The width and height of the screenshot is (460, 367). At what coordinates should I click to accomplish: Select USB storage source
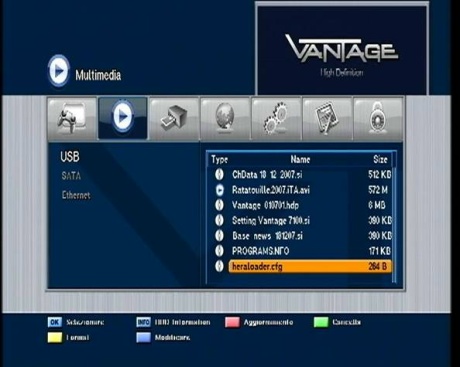[x=70, y=157]
